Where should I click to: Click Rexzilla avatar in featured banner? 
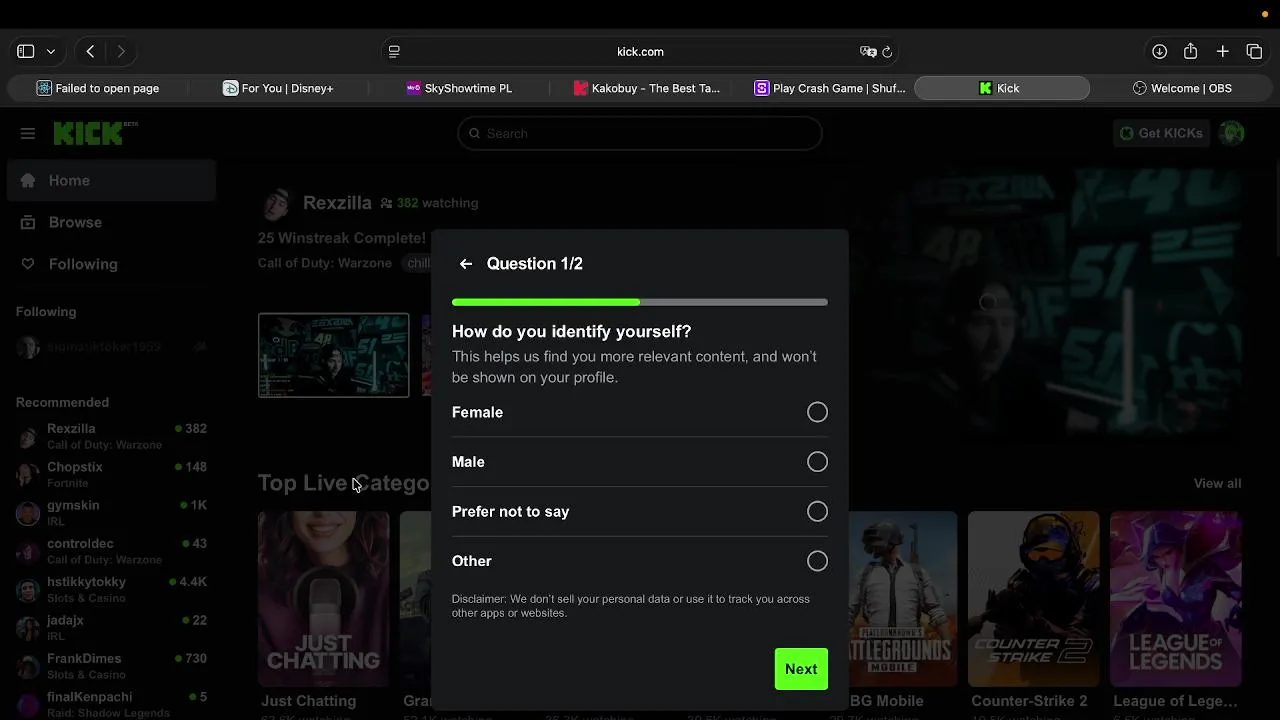tap(276, 203)
